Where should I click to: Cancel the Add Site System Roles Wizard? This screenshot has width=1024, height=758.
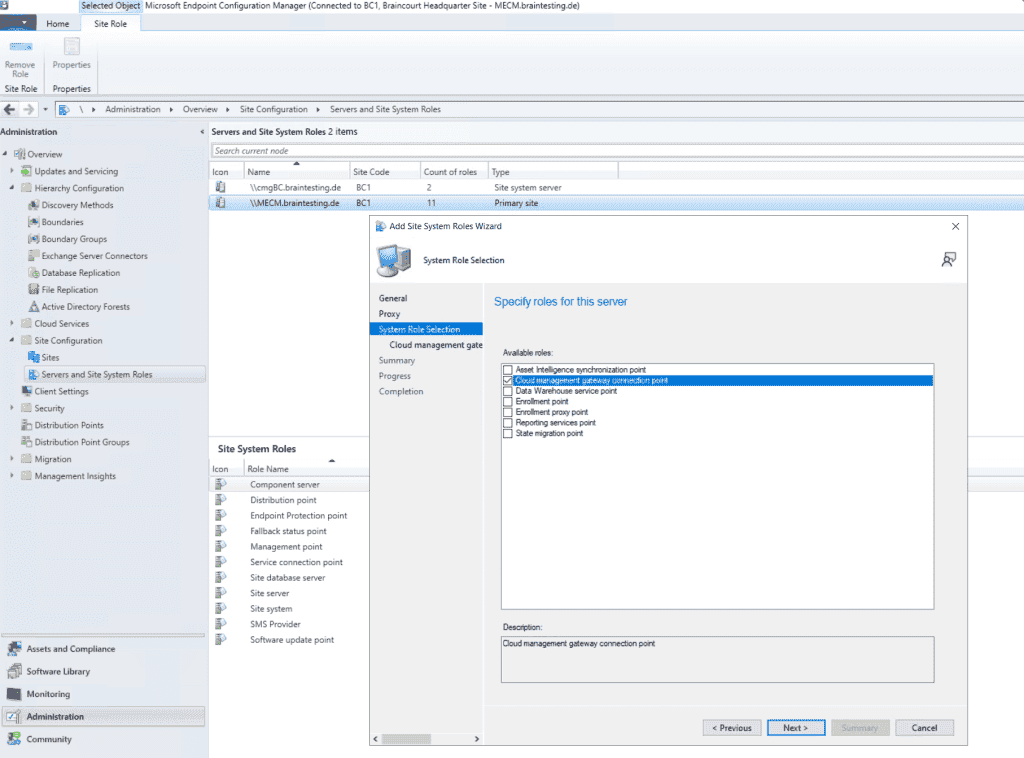pyautogui.click(x=924, y=727)
